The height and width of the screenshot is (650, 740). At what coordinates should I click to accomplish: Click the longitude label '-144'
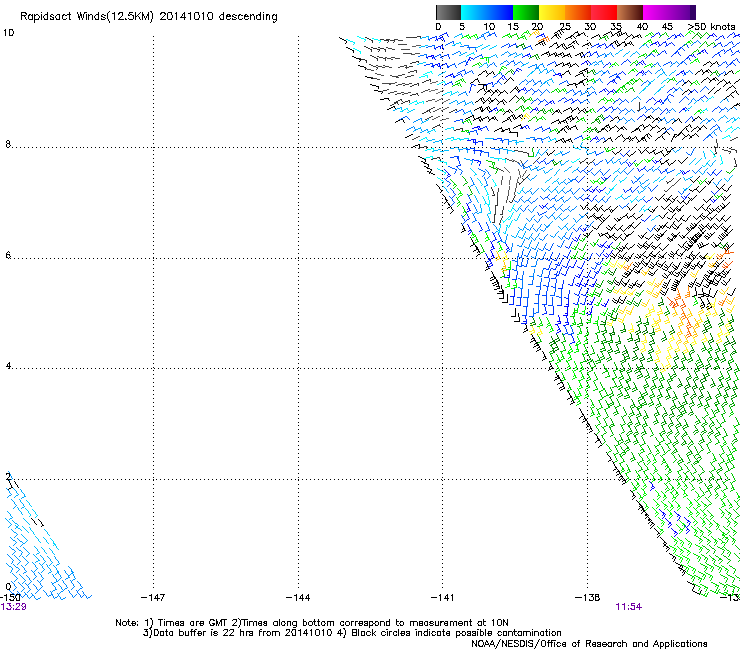coord(298,598)
